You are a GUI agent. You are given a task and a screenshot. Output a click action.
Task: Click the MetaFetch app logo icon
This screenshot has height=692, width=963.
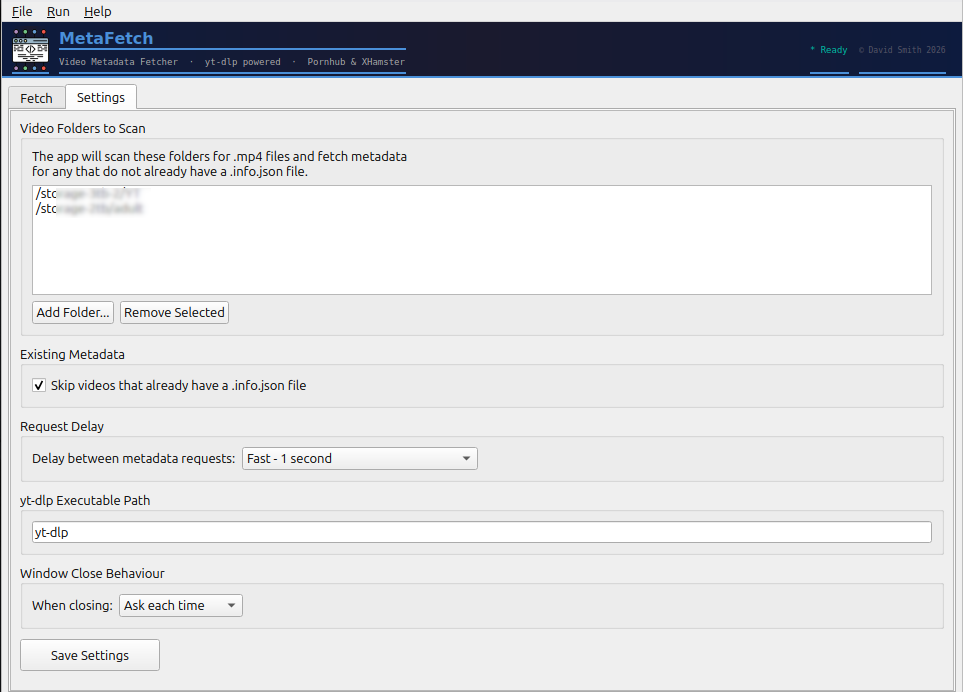29,48
